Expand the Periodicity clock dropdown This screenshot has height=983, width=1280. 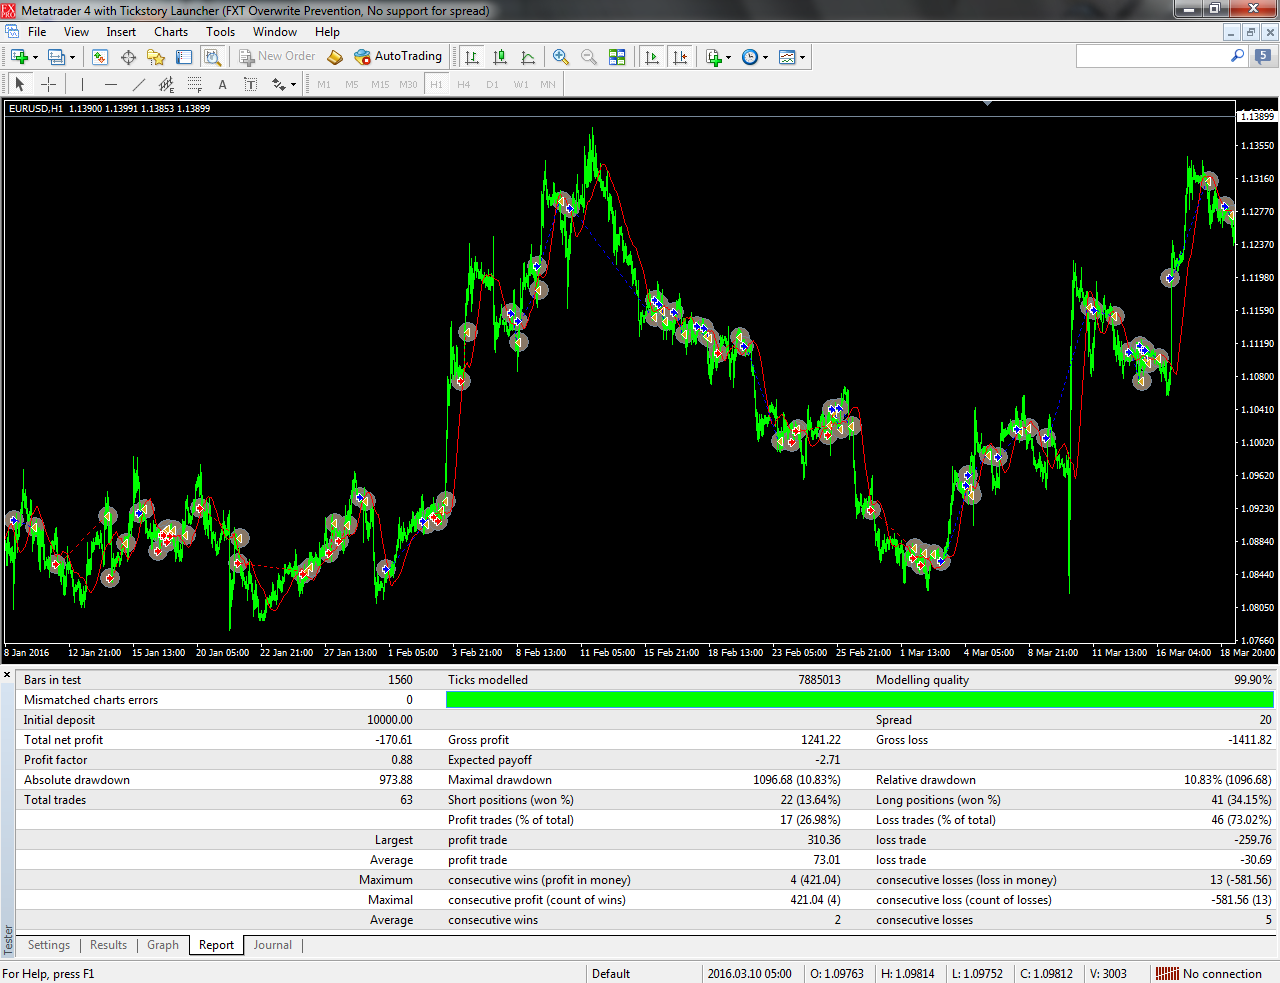tap(766, 57)
